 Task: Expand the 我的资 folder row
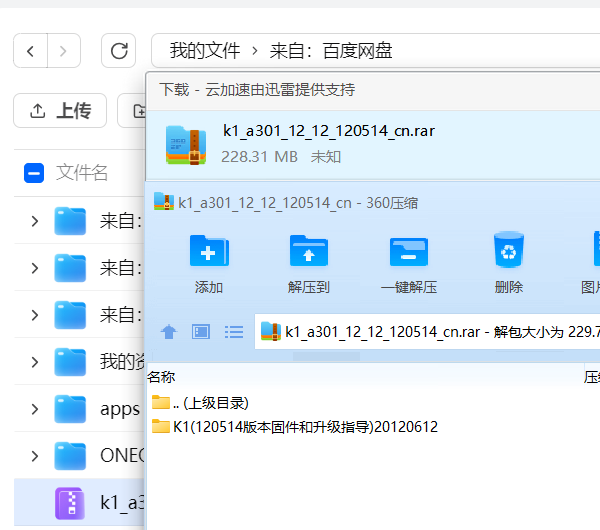point(35,362)
